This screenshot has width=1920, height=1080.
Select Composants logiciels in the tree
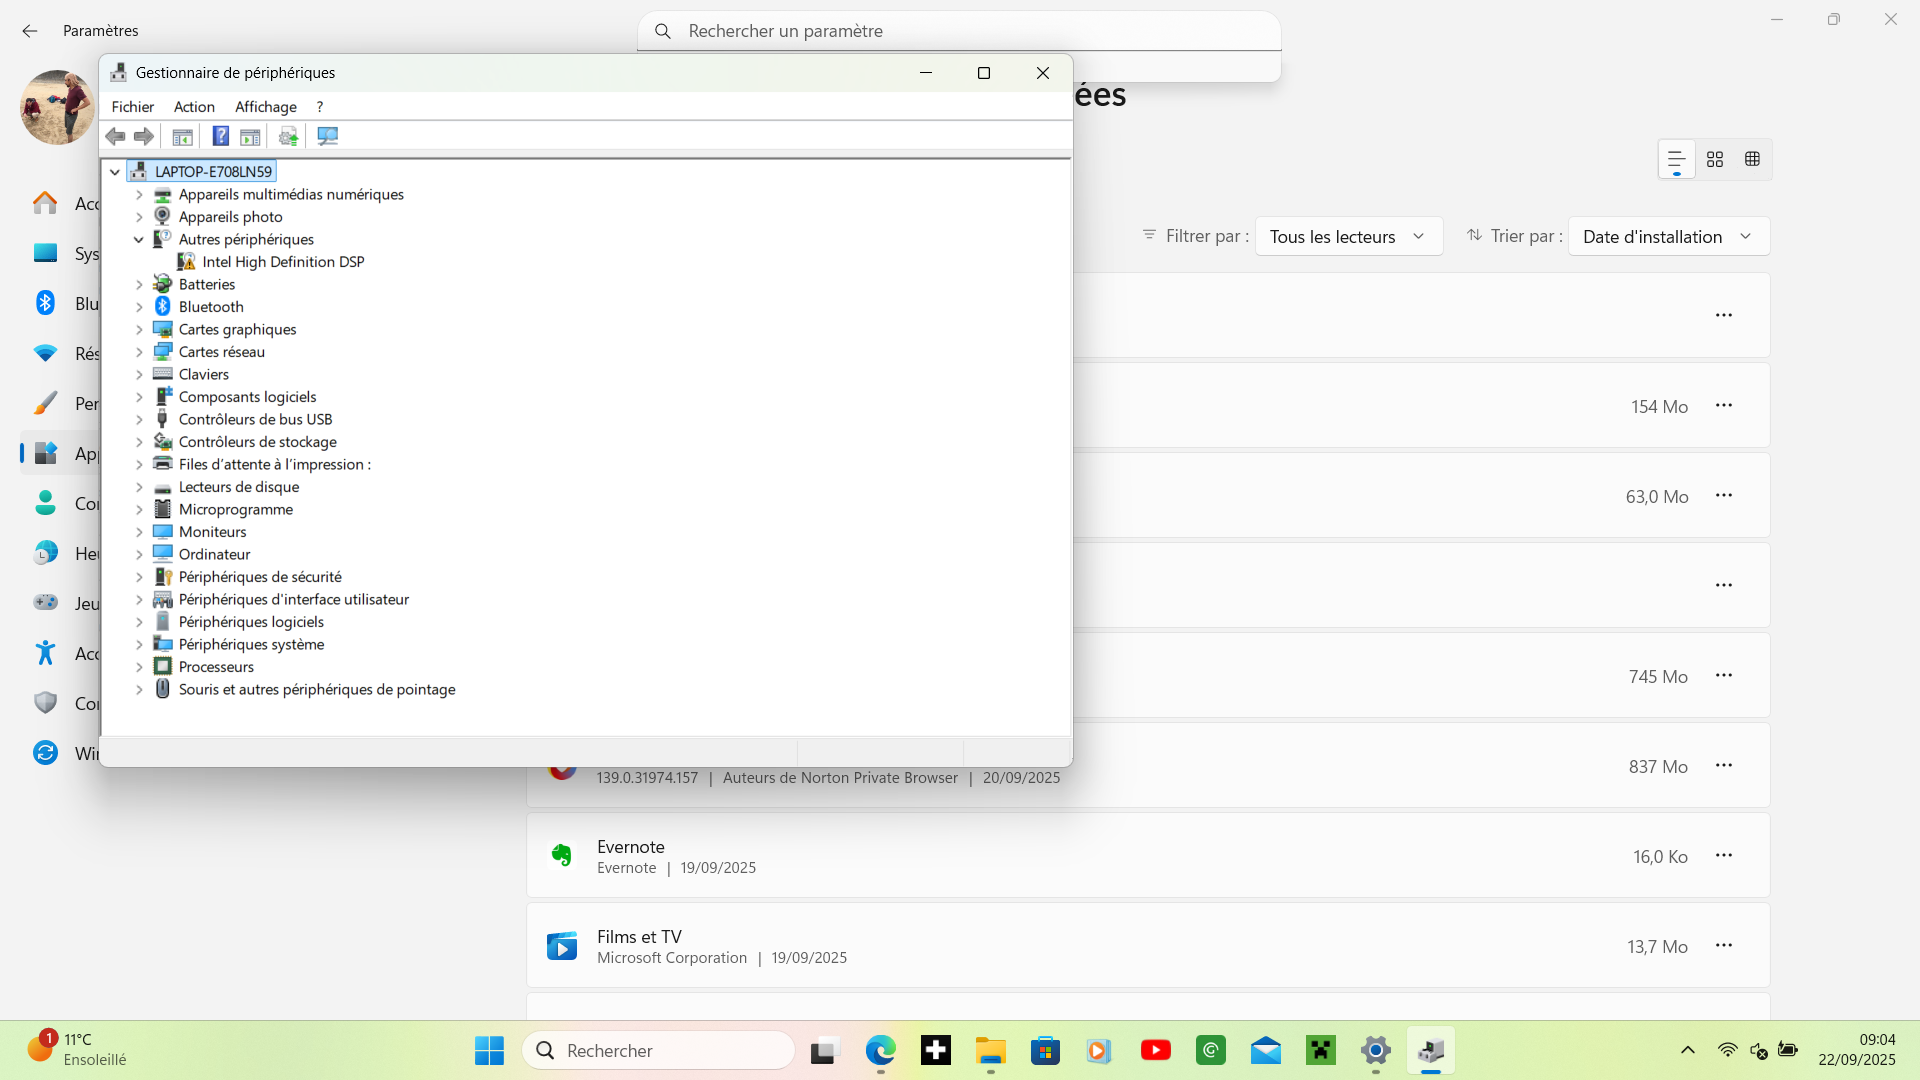coord(247,397)
